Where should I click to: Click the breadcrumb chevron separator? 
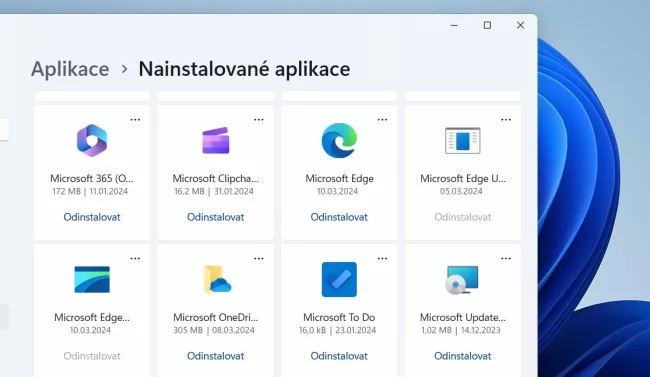pyautogui.click(x=124, y=69)
